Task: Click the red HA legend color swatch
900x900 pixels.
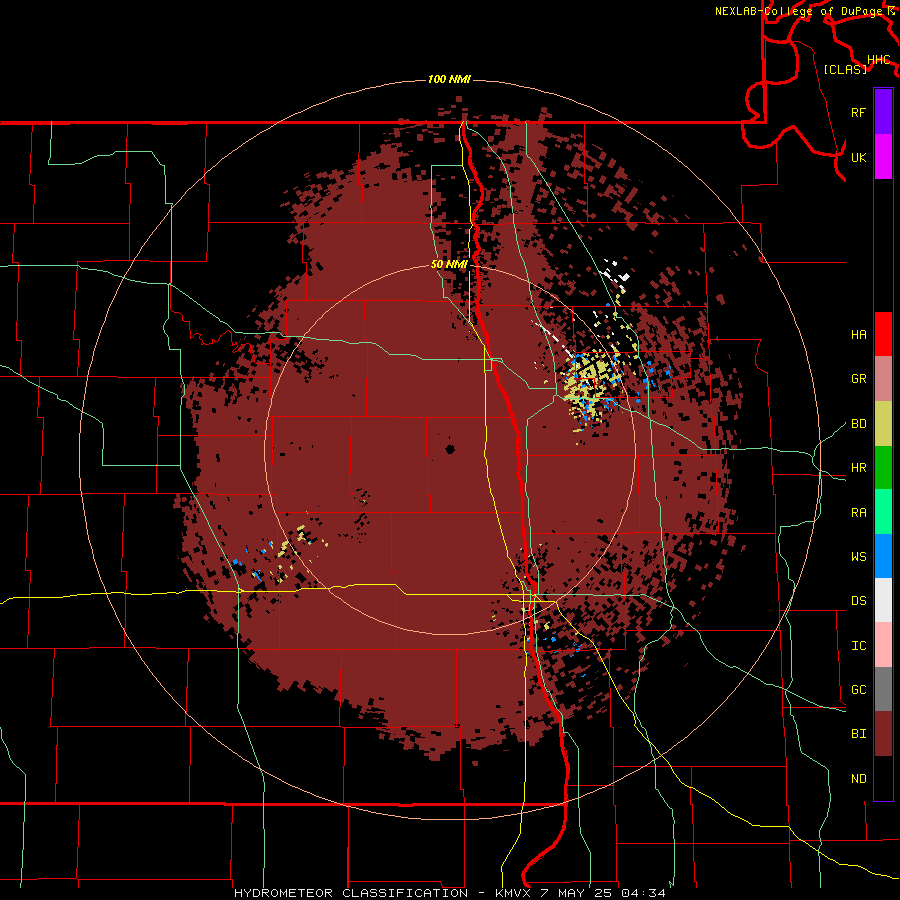Action: [x=883, y=334]
